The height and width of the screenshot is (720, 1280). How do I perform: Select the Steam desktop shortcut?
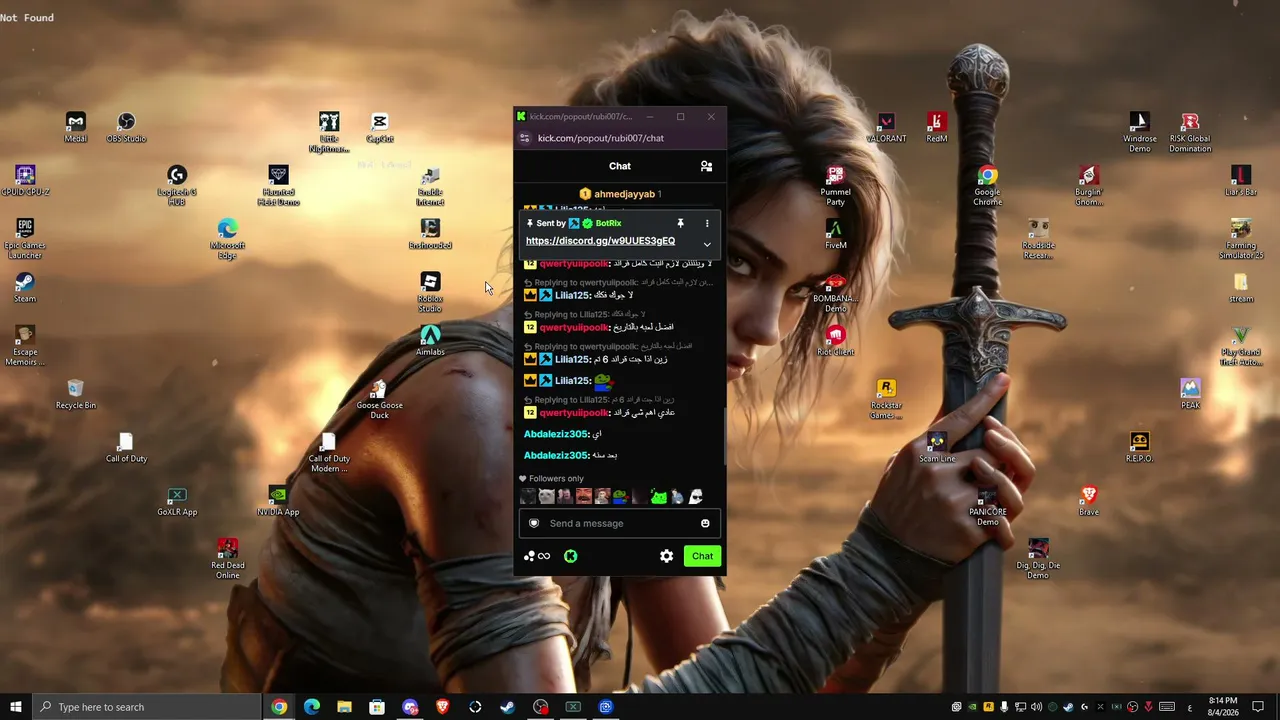(x=25, y=288)
